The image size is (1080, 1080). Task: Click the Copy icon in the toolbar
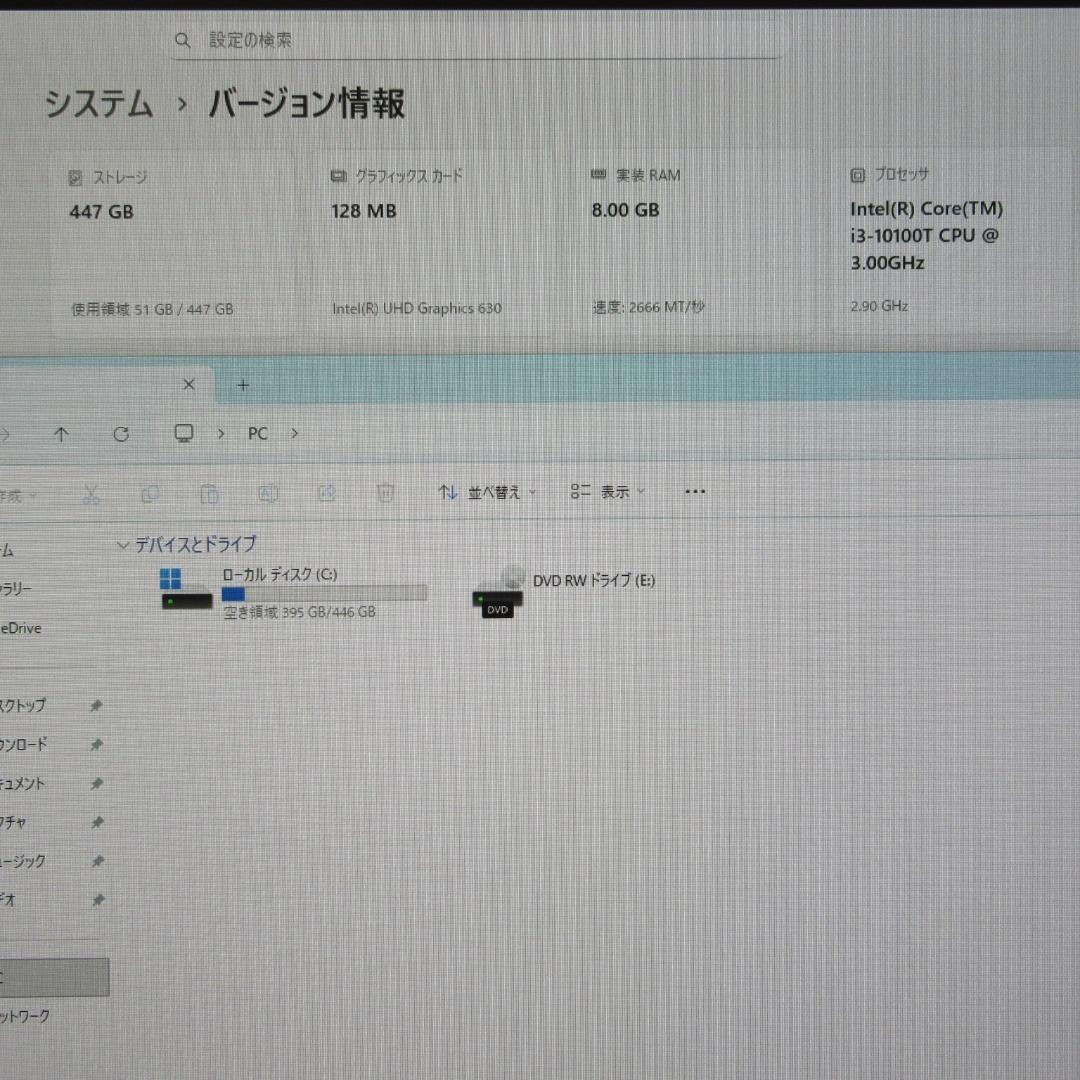(150, 492)
